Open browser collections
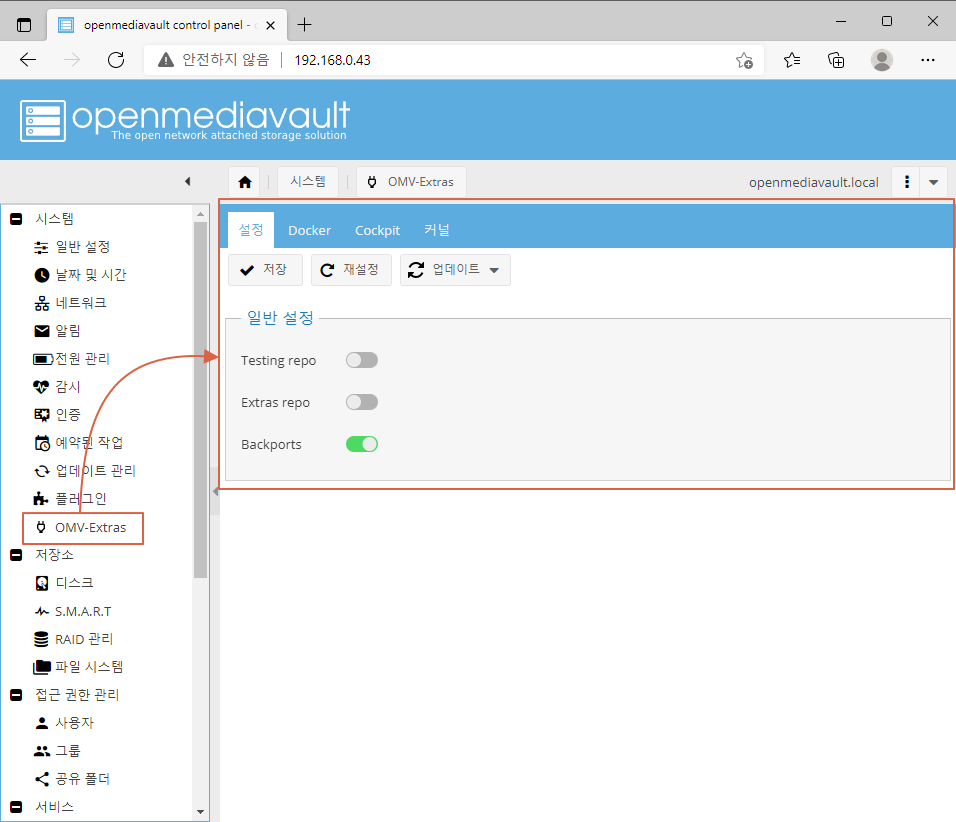 (x=836, y=60)
